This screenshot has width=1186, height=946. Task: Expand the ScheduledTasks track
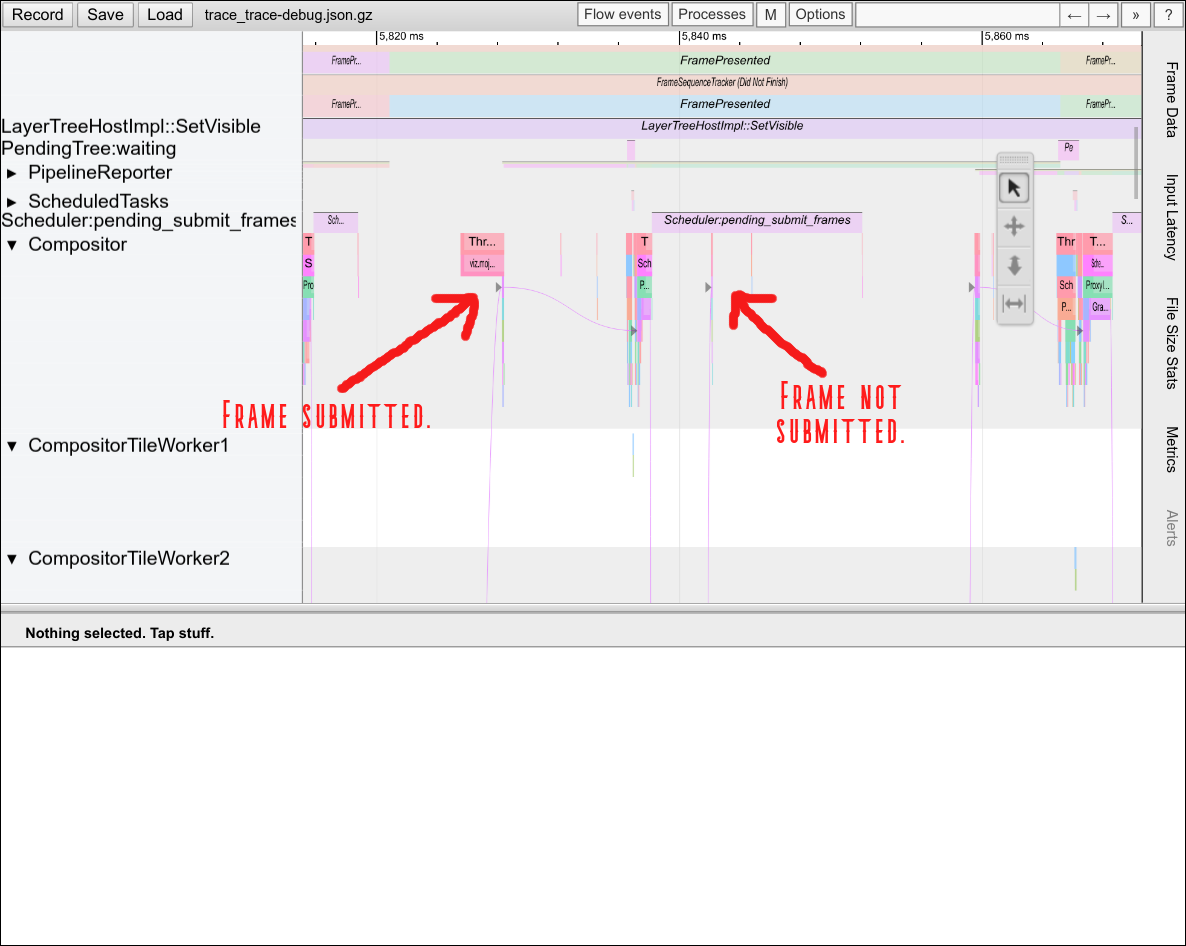tap(12, 202)
